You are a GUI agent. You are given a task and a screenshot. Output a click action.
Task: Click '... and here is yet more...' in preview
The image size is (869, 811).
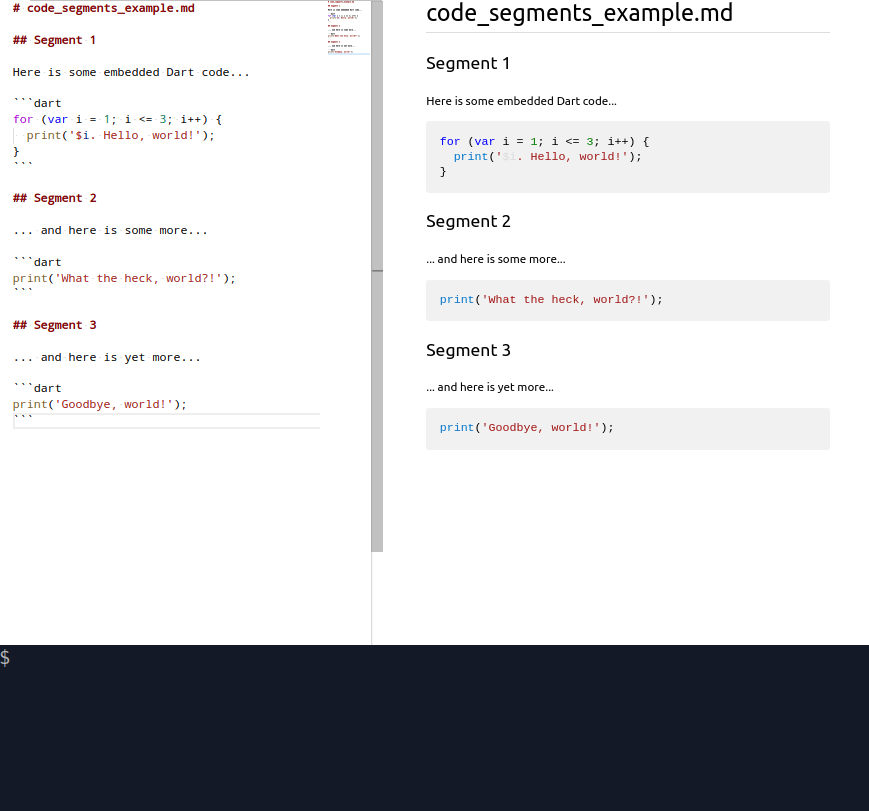point(489,387)
